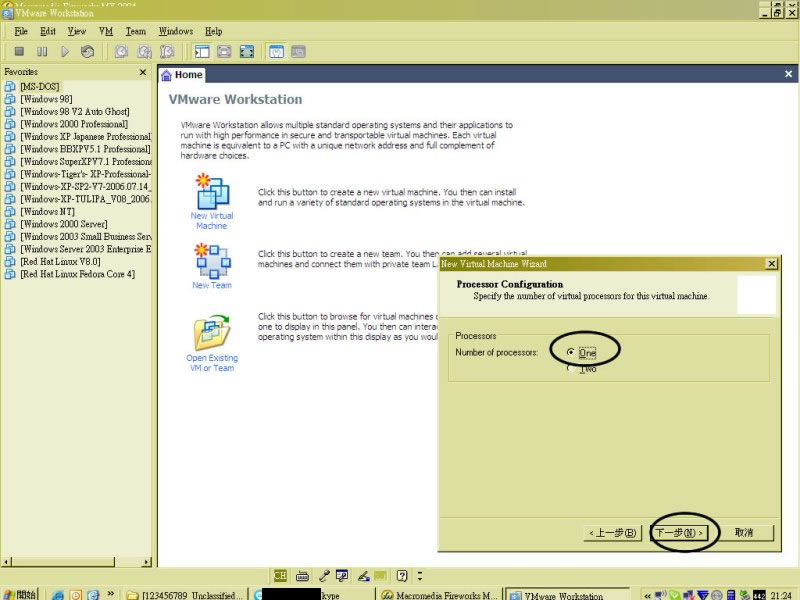Image resolution: width=800 pixels, height=600 pixels.
Task: Click Favorites horizontal scrollbar right arrow
Action: (146, 562)
